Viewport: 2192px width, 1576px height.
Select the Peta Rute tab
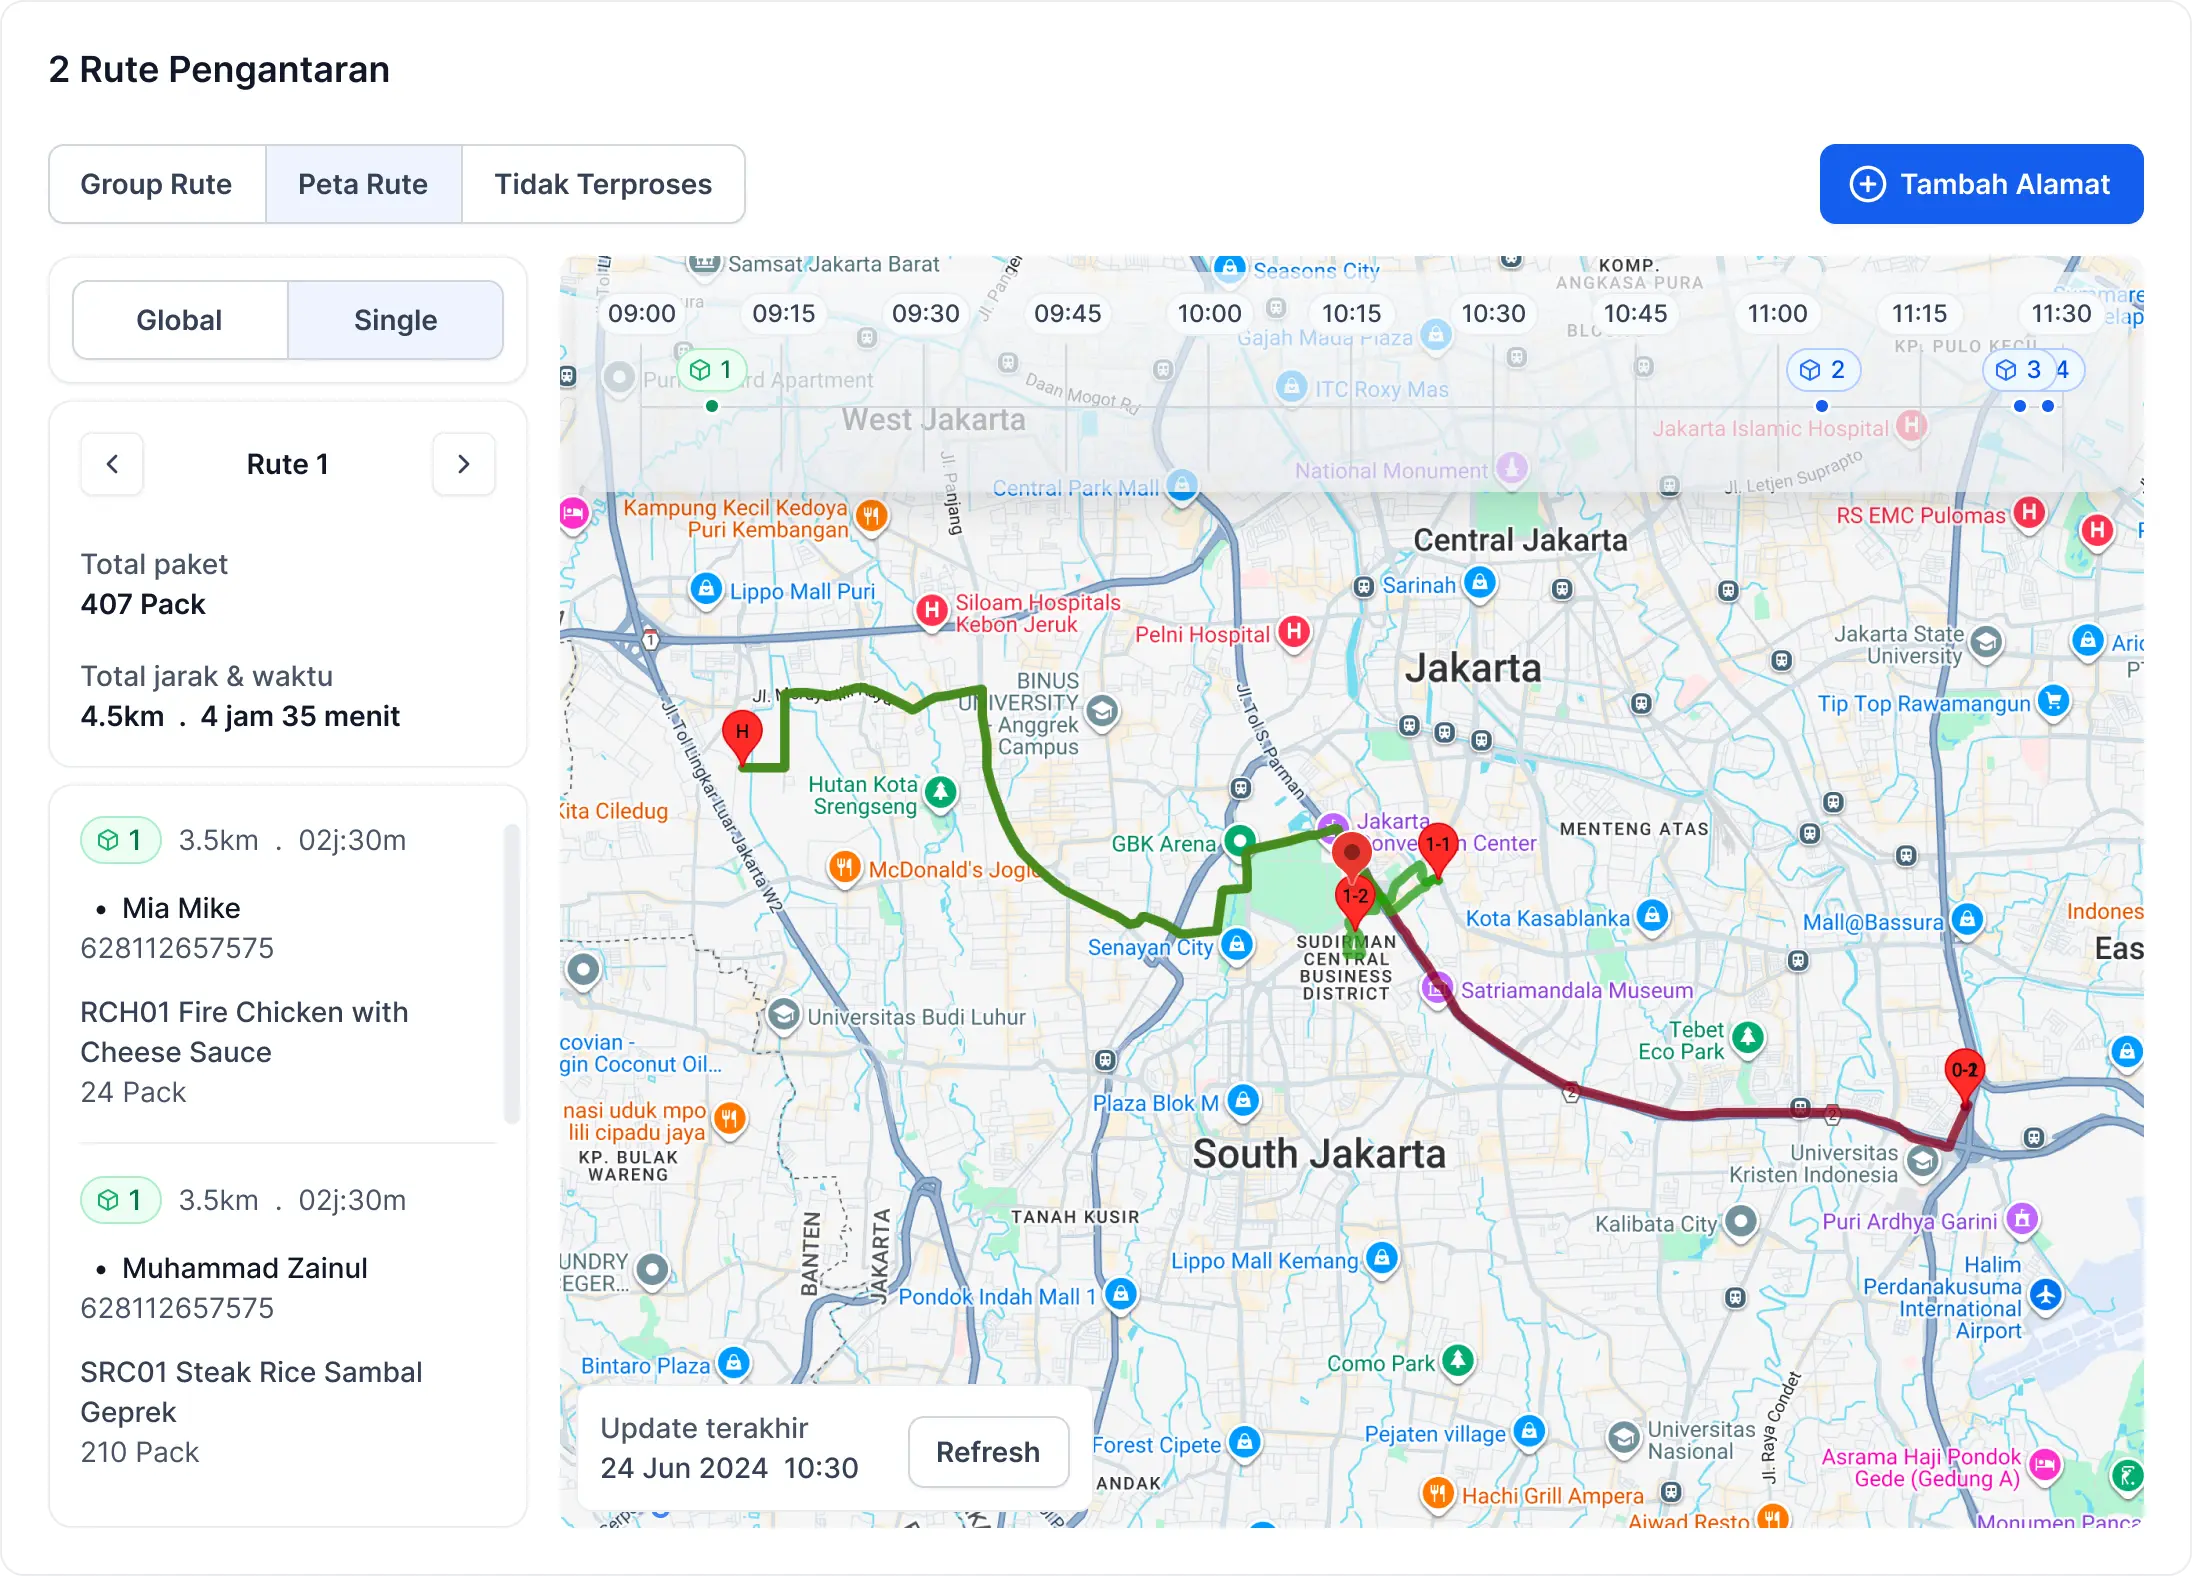point(363,184)
